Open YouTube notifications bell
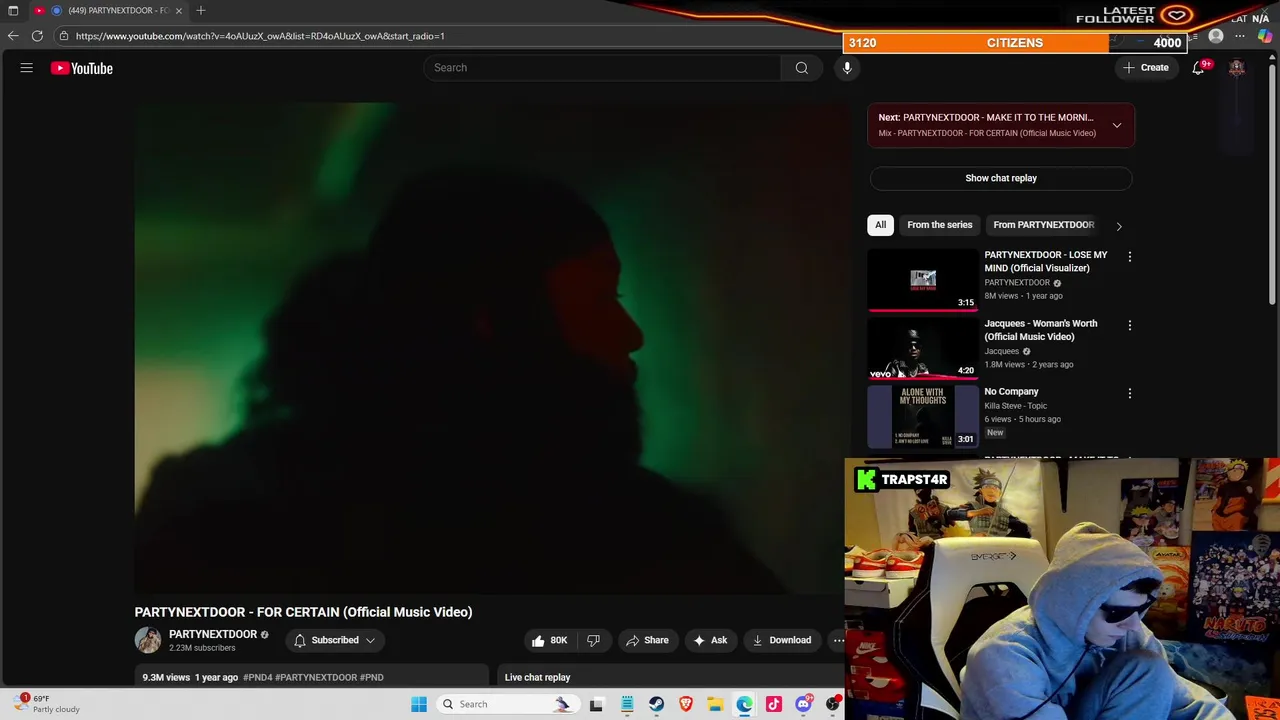The image size is (1280, 720). (1198, 68)
